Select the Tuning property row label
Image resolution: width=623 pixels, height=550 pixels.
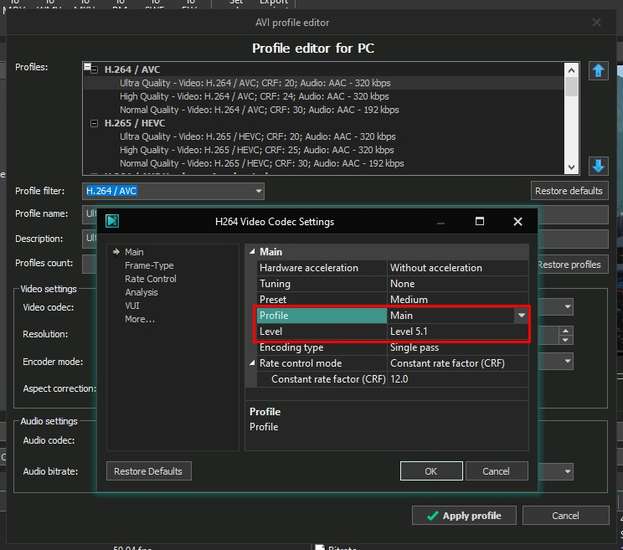point(321,284)
